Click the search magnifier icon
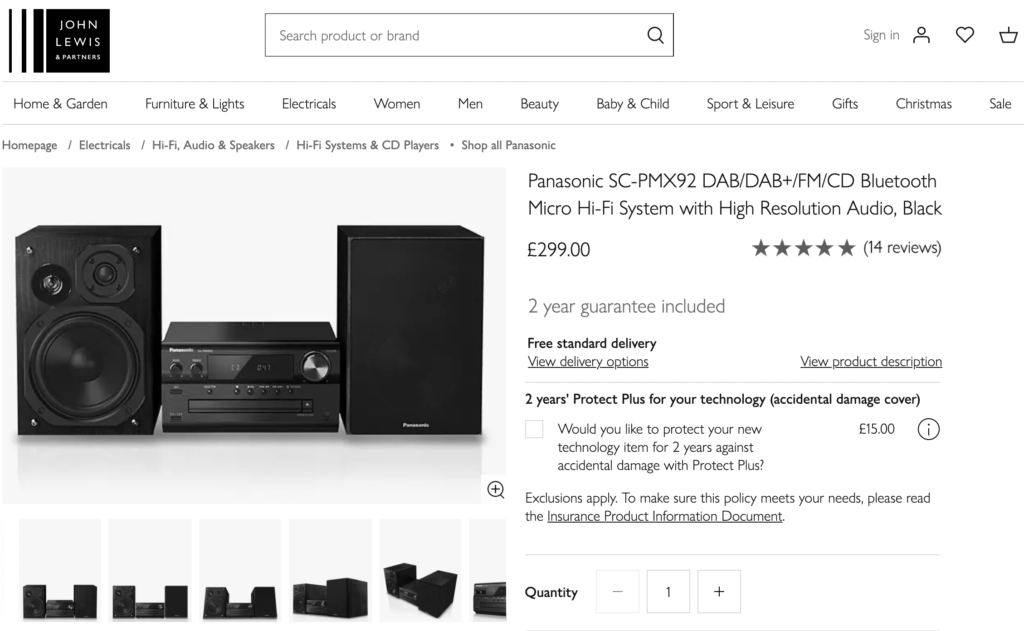The image size is (1024, 631). [655, 35]
